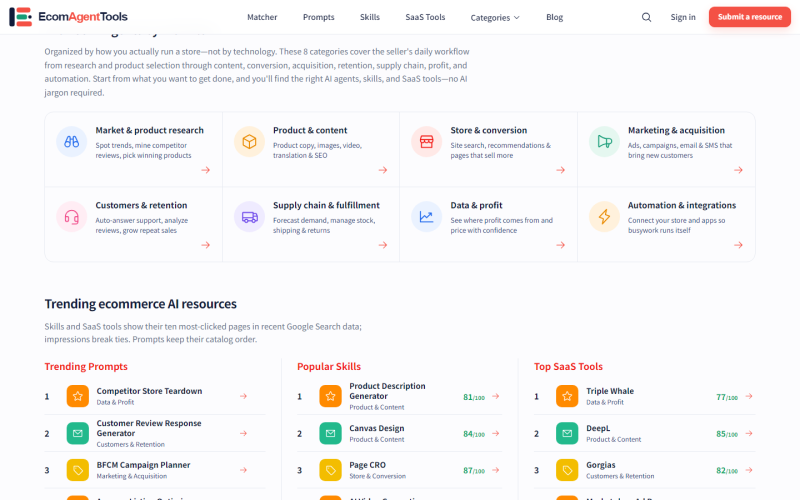Click arrow on Market & product research card
The width and height of the screenshot is (800, 500).
[206, 170]
